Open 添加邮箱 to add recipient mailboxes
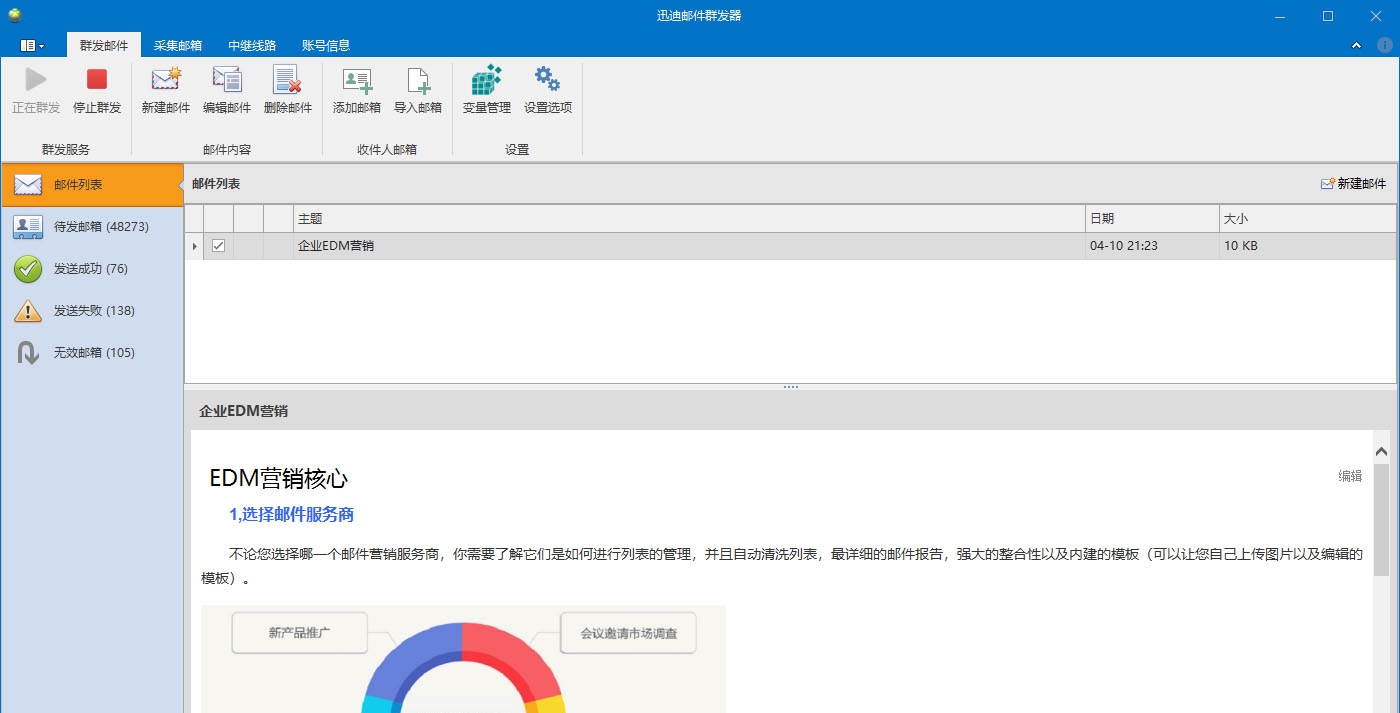 click(356, 90)
